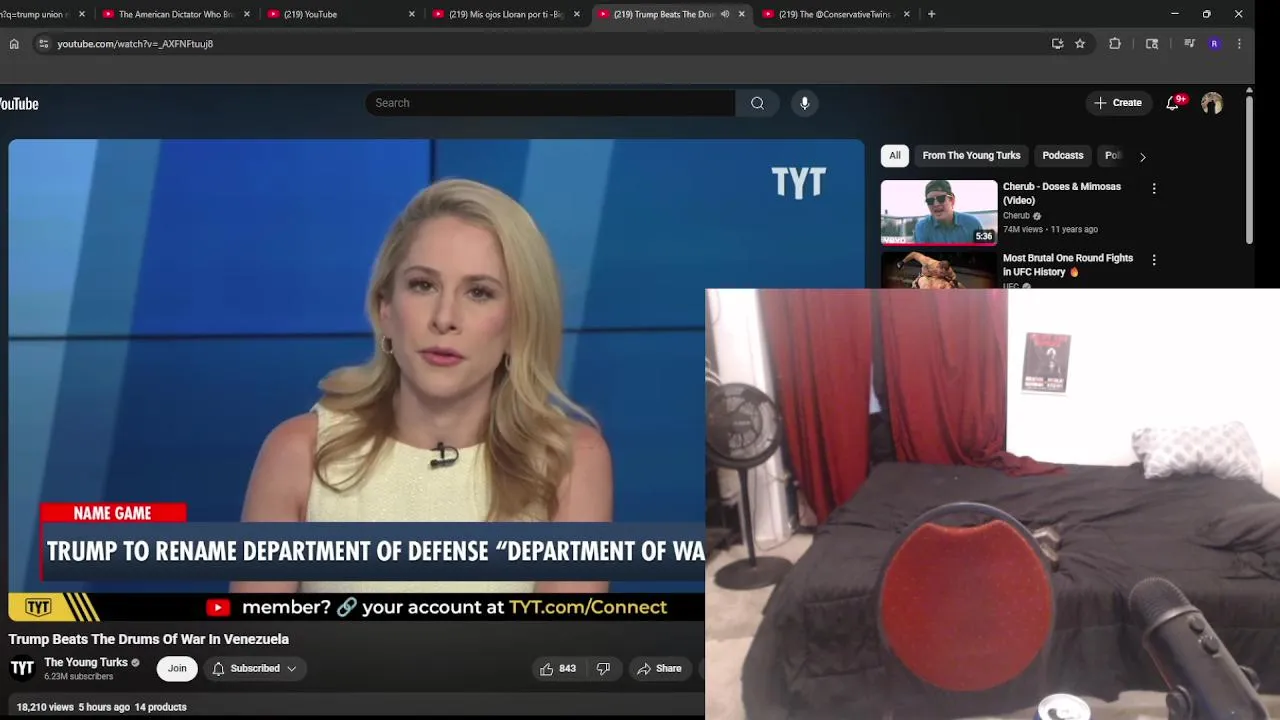Click the video title text
Screen dimensions: 1280x720
tap(149, 639)
